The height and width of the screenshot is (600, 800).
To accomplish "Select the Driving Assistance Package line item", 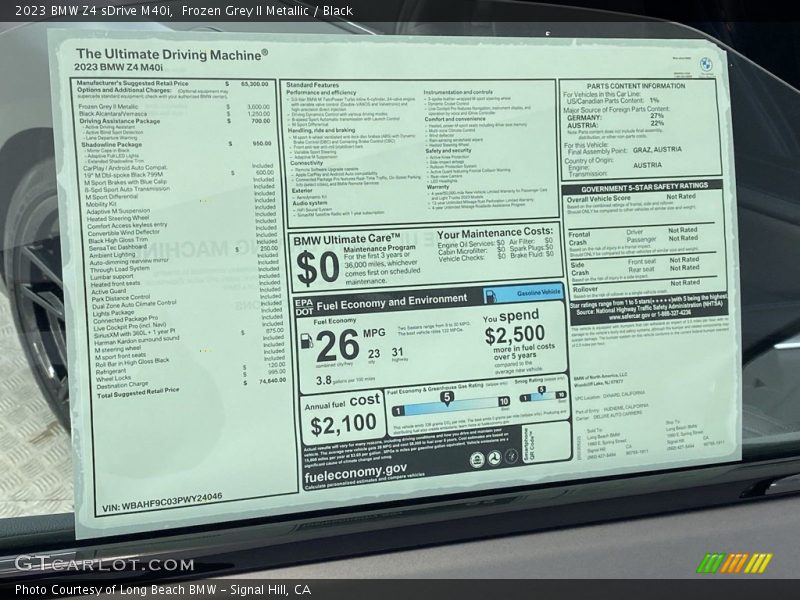I will pos(121,121).
